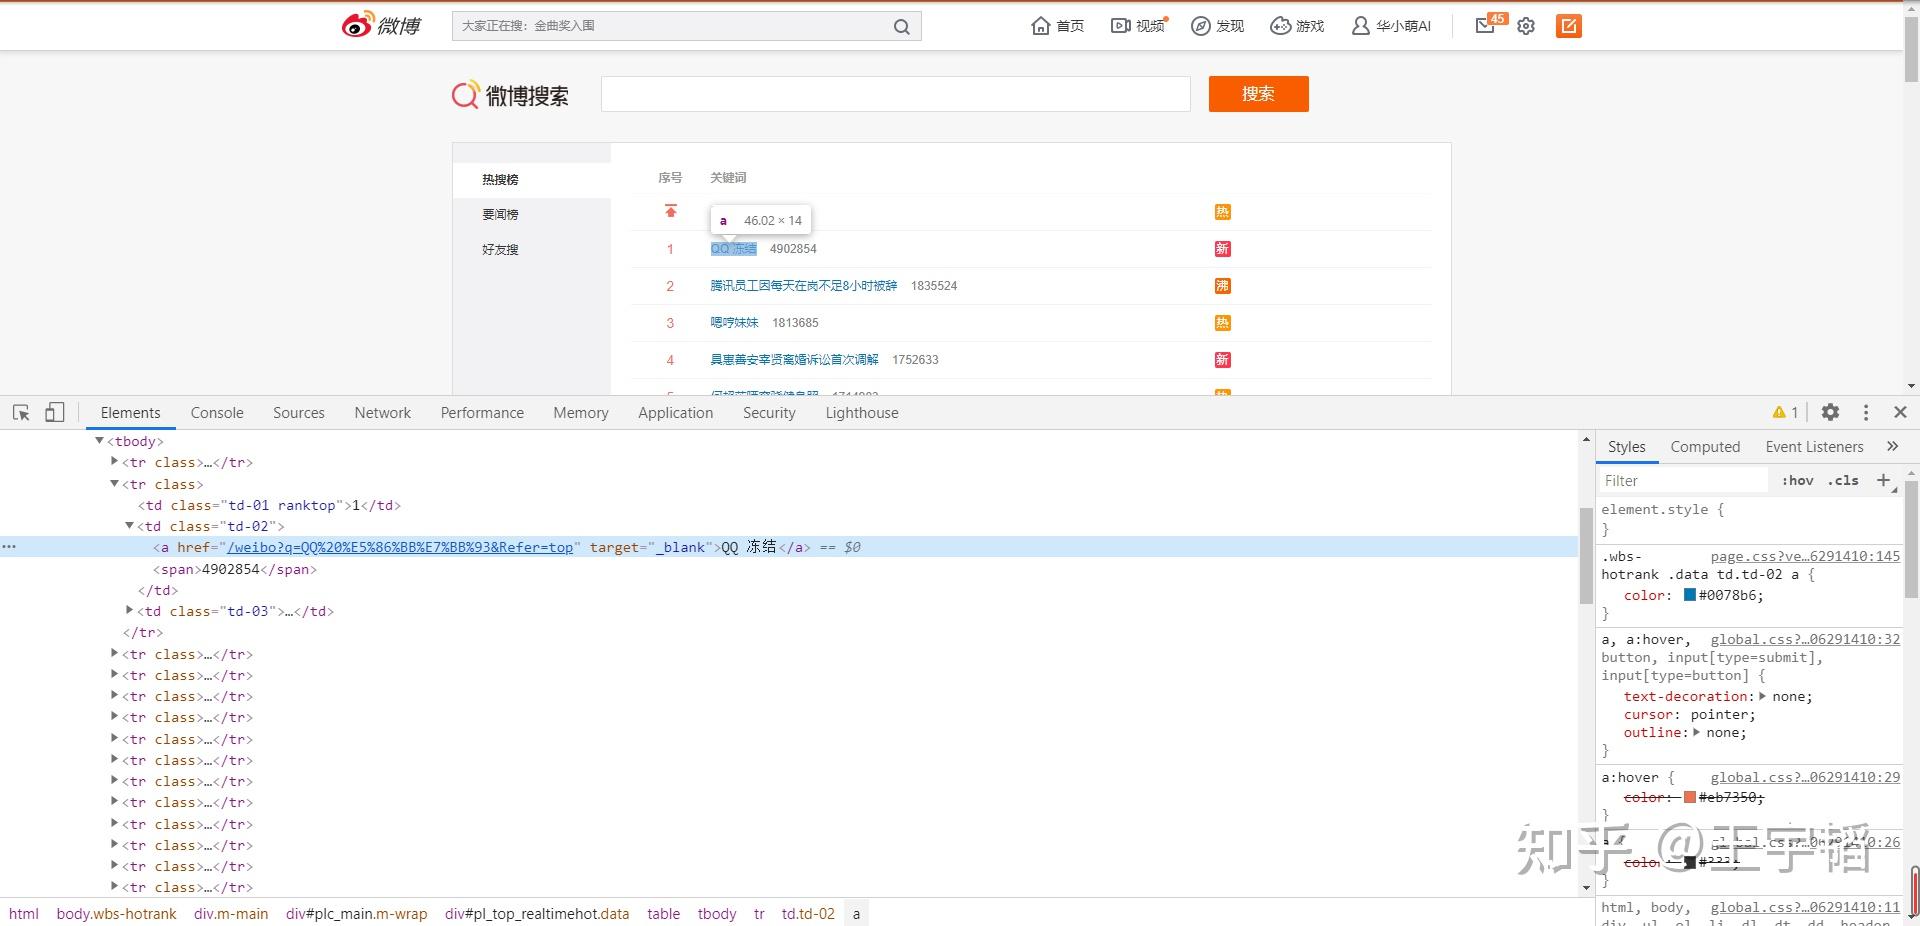Switch to the Network panel in DevTools

click(x=382, y=412)
